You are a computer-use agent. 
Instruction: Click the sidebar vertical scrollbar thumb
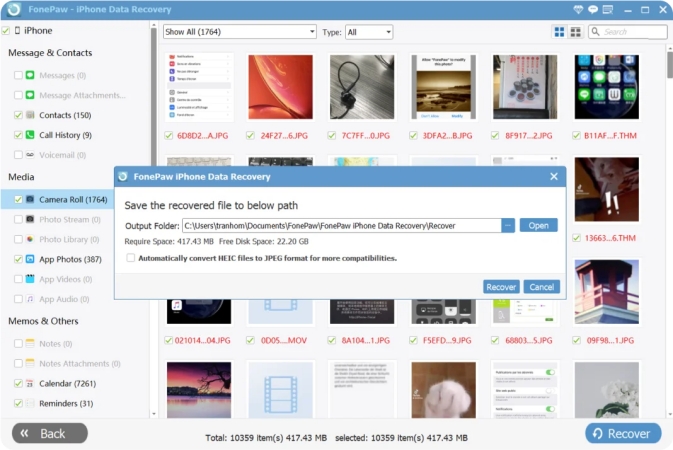(154, 97)
